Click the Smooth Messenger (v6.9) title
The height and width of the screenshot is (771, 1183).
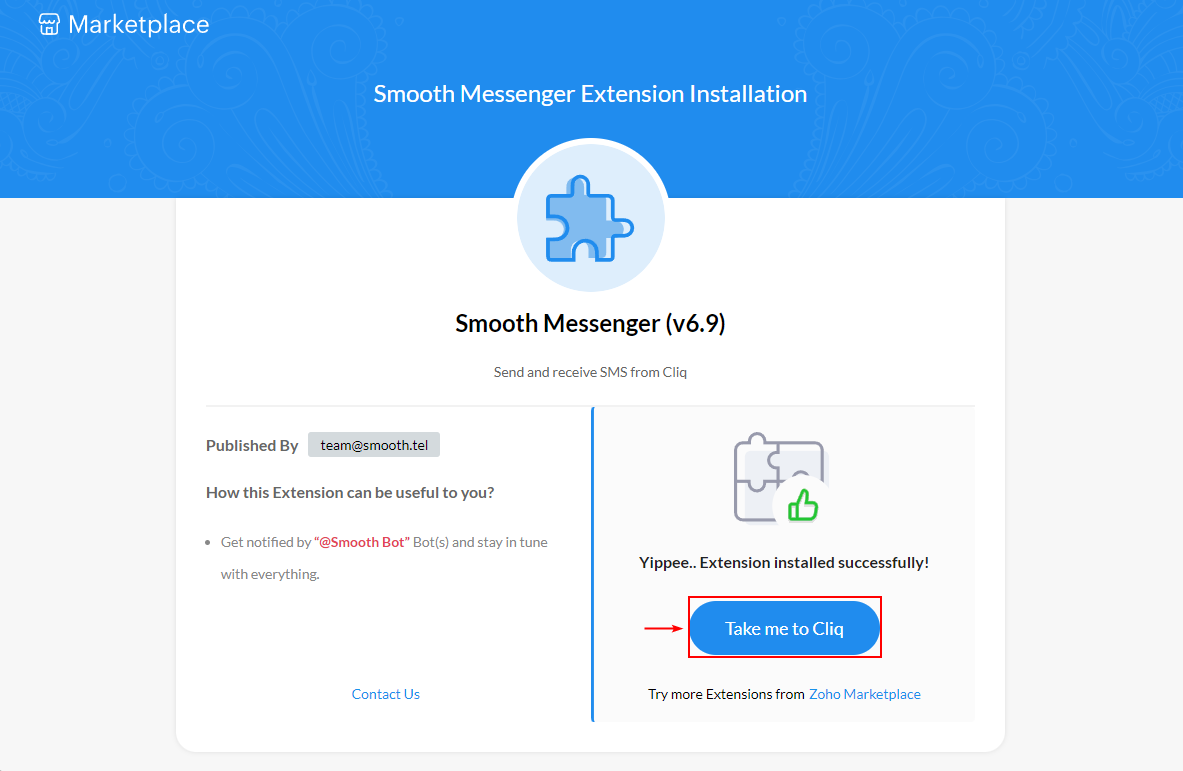pos(590,324)
